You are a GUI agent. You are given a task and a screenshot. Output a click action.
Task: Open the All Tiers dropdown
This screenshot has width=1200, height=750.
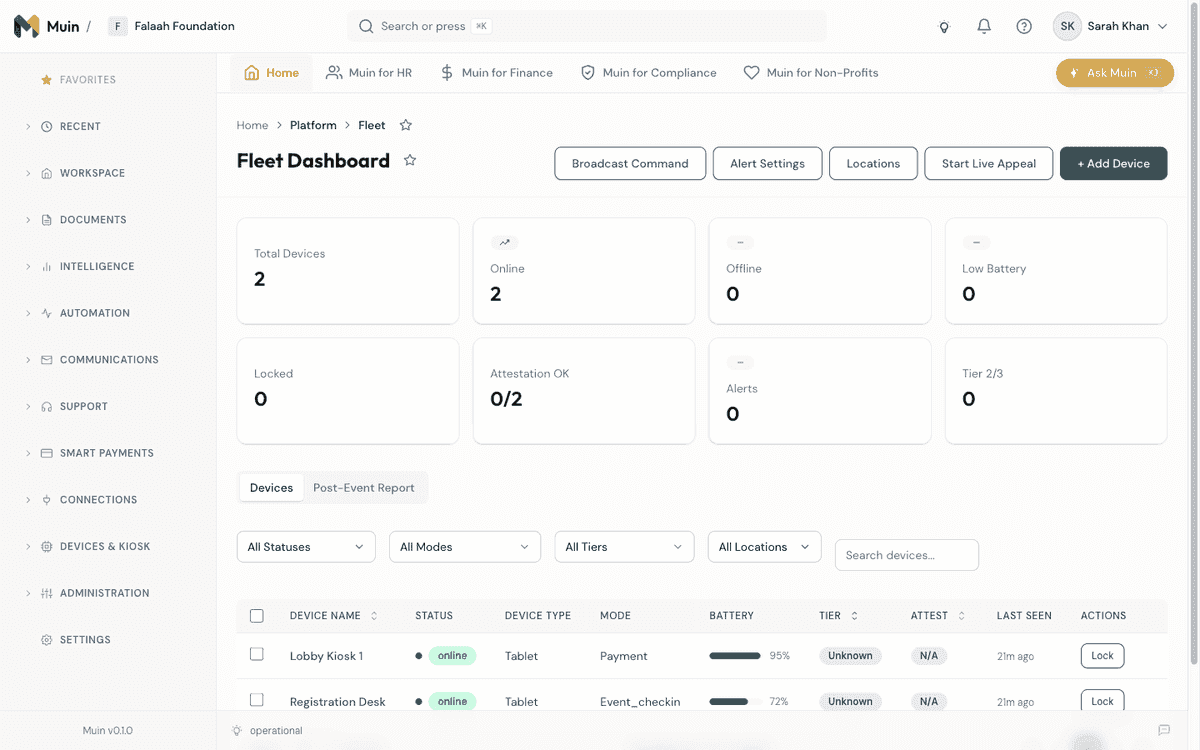[624, 547]
